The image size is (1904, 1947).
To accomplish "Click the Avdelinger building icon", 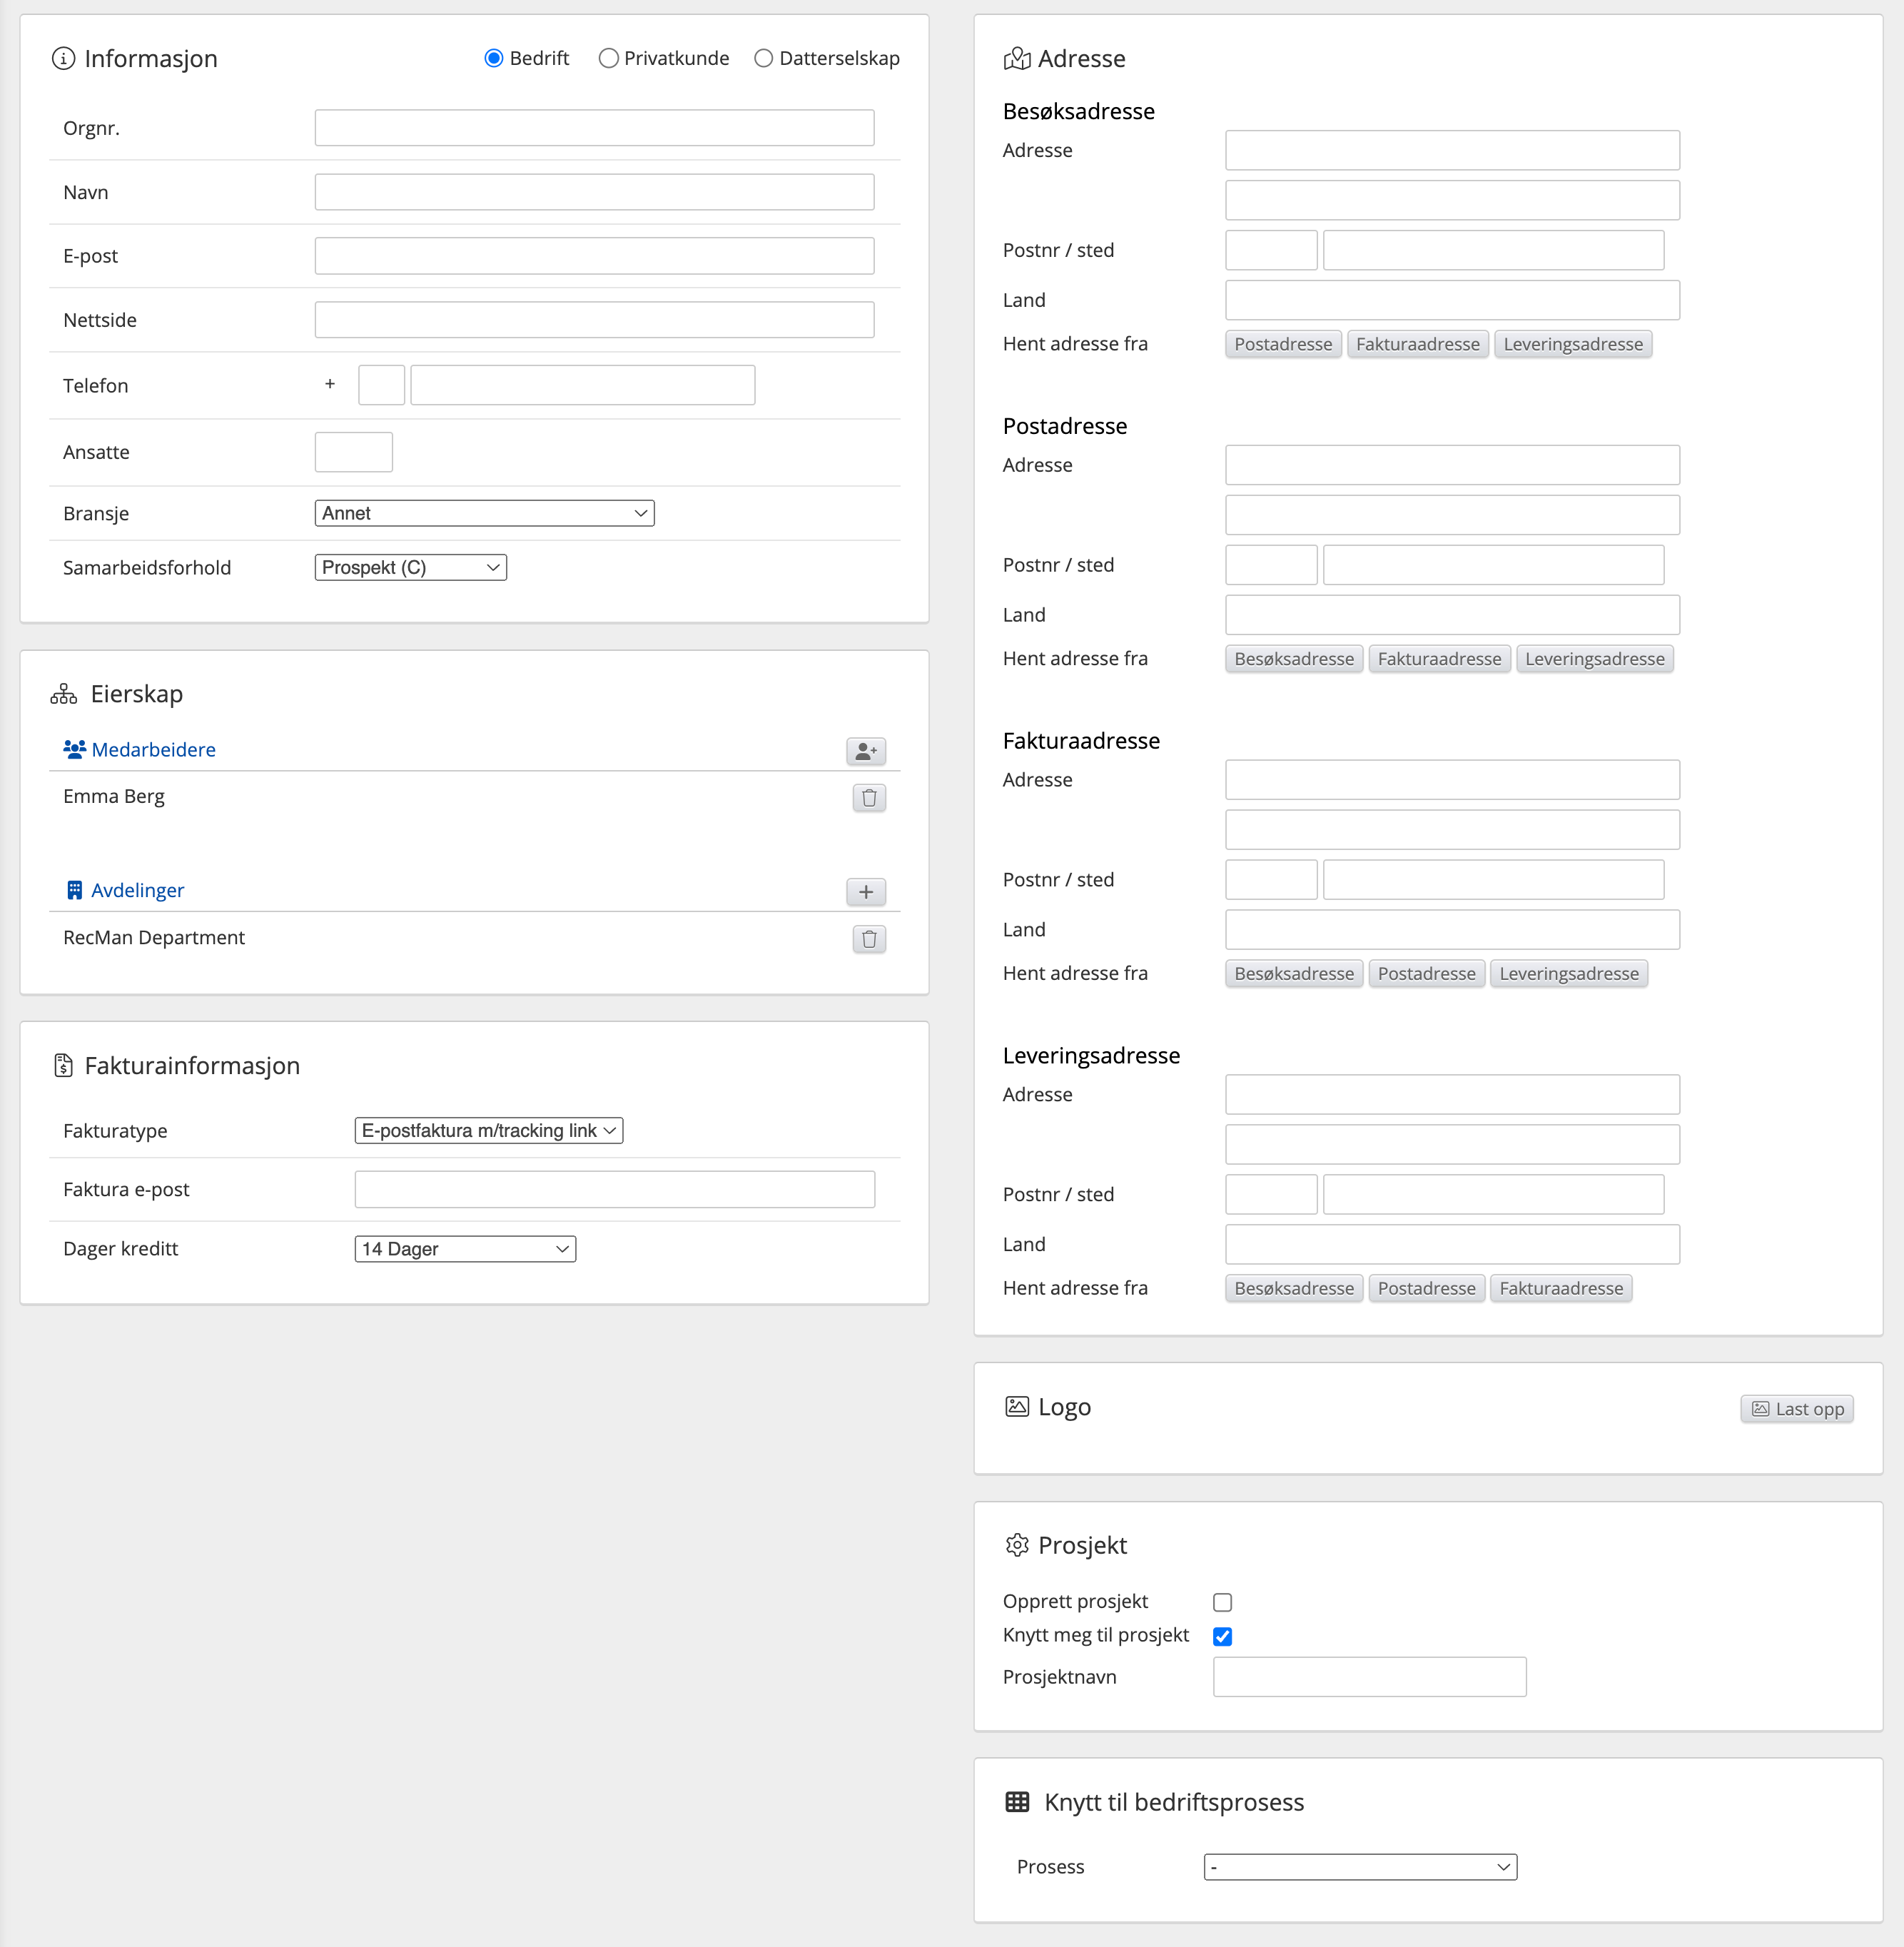I will pyautogui.click(x=74, y=890).
